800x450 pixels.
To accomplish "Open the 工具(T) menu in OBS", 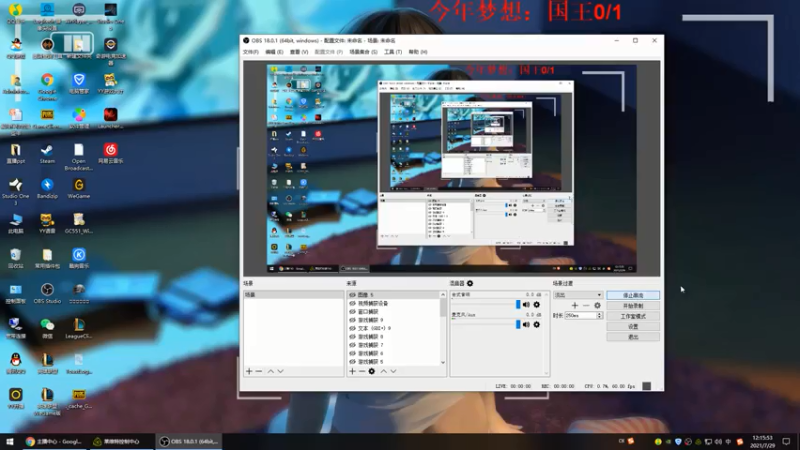I will pos(393,52).
